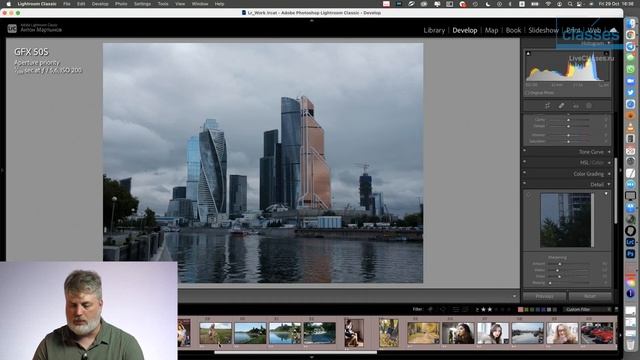Toggle the Detail panel on/off switch
Screen dimensions: 640x360
(x=524, y=184)
